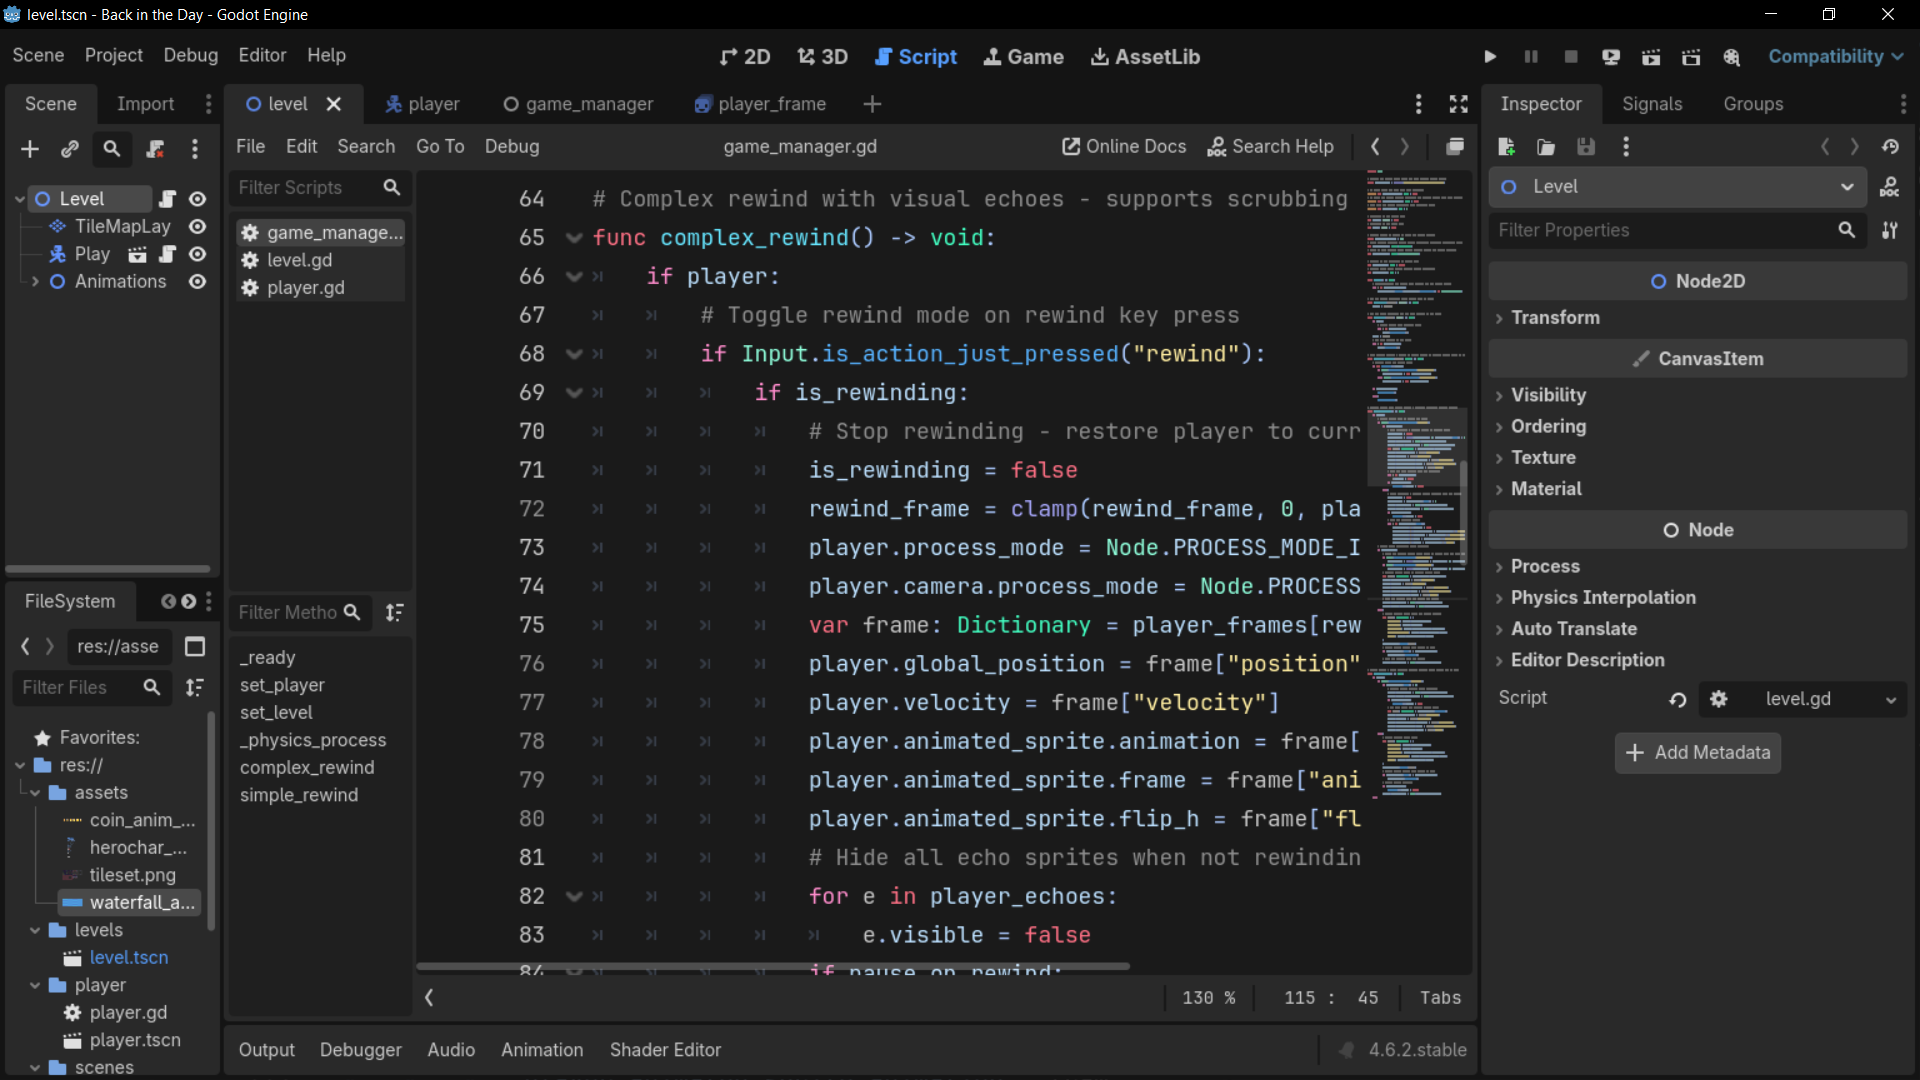
Task: Switch to the Signals tab
Action: click(x=1651, y=104)
